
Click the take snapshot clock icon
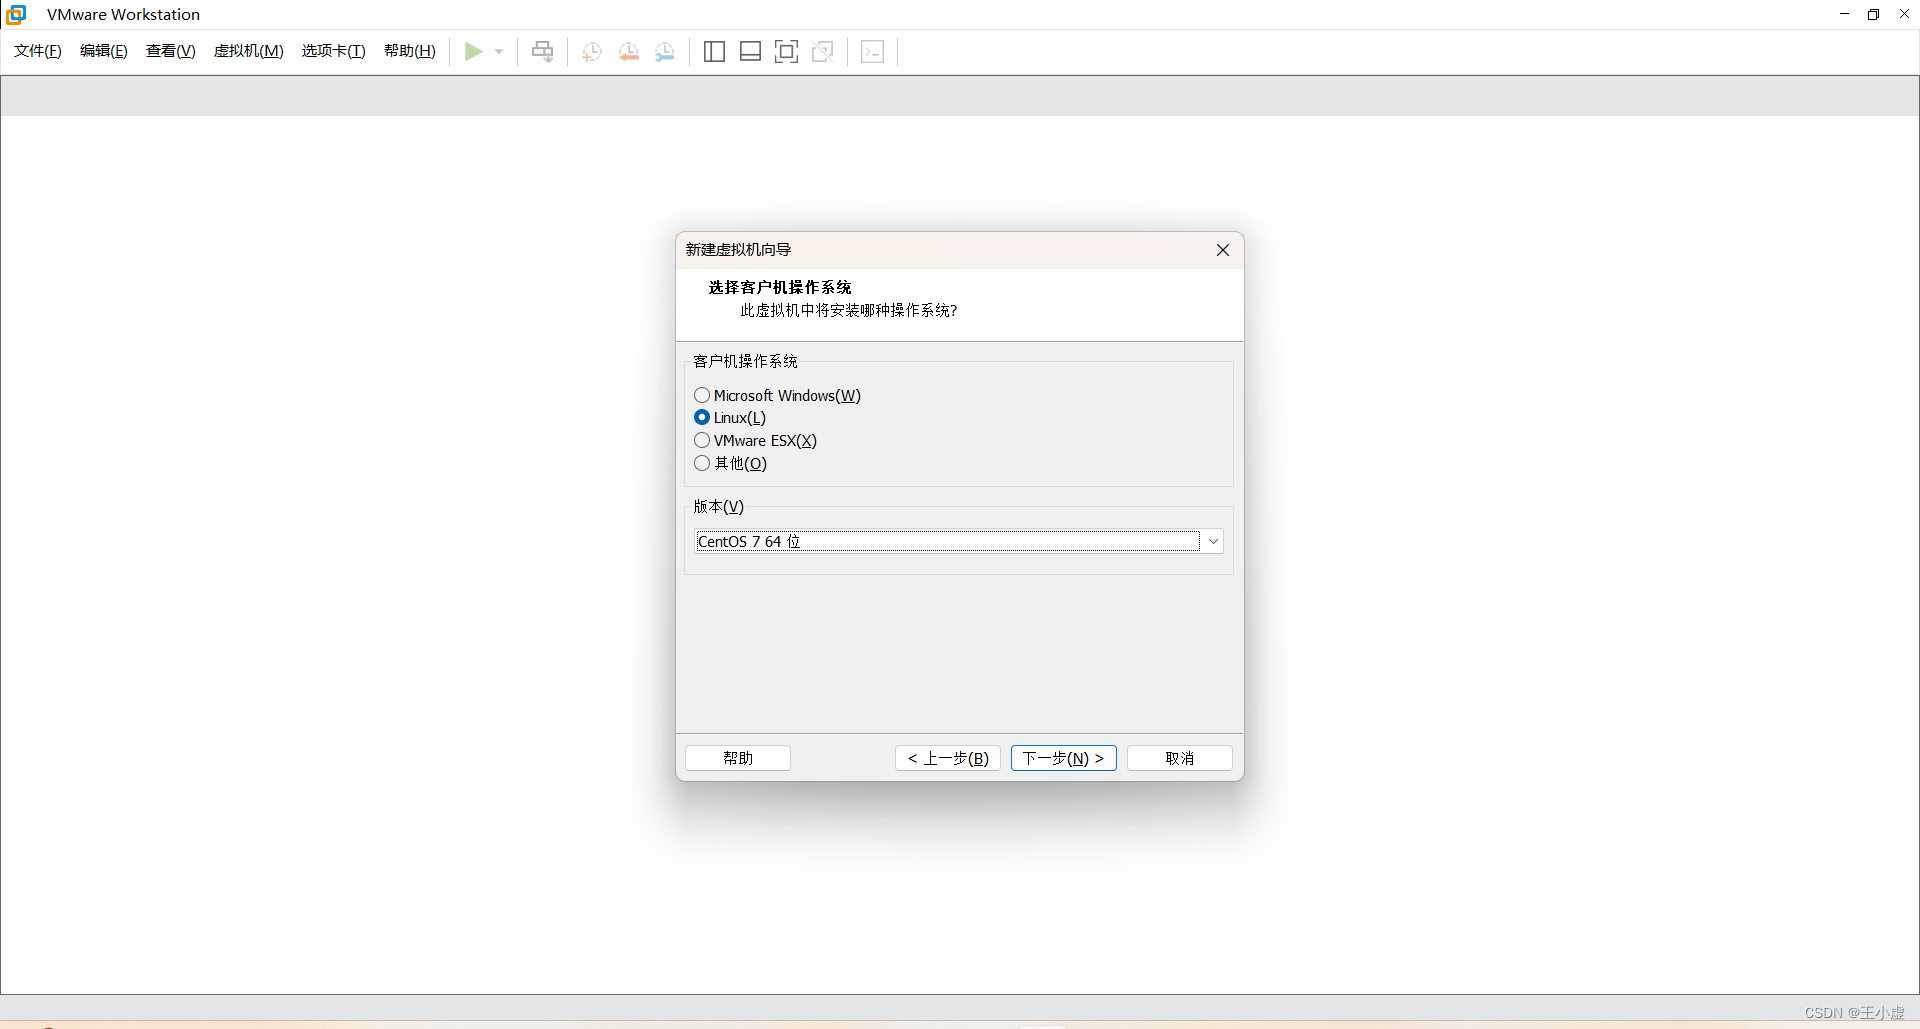coord(592,51)
